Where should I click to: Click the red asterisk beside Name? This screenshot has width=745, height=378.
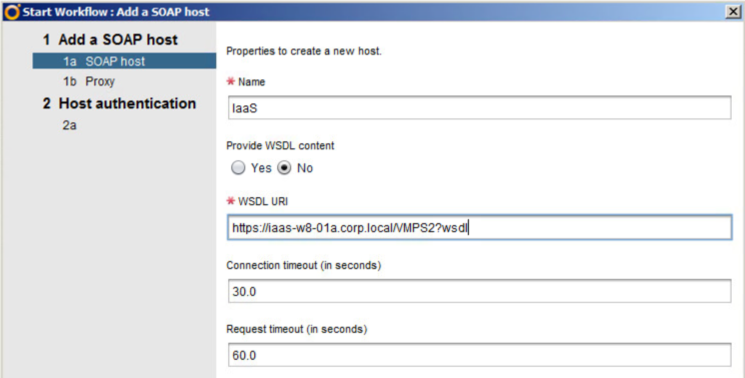pyautogui.click(x=231, y=81)
